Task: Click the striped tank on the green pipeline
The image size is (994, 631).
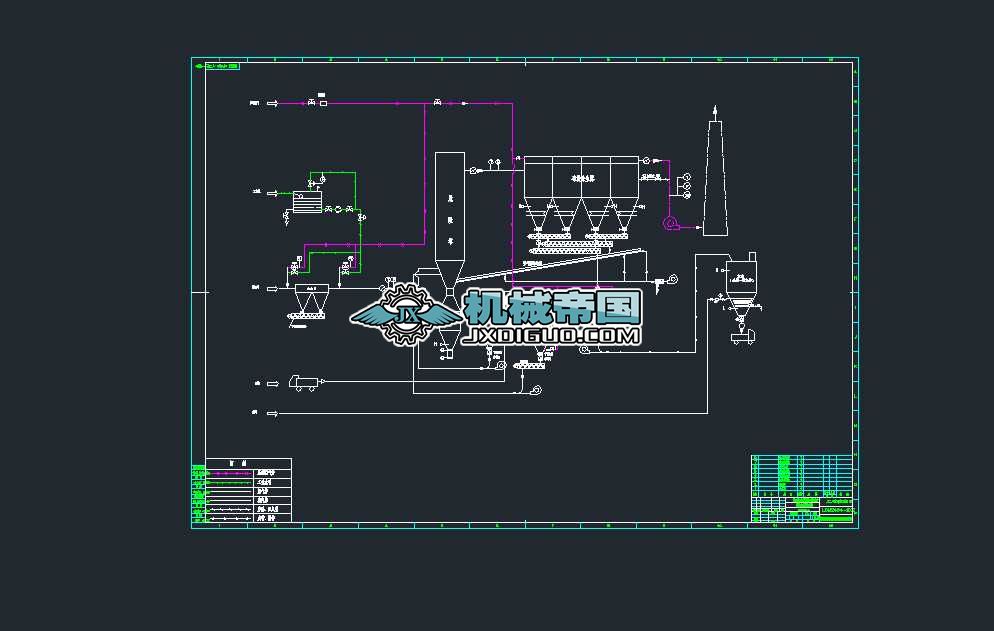Action: tap(307, 202)
